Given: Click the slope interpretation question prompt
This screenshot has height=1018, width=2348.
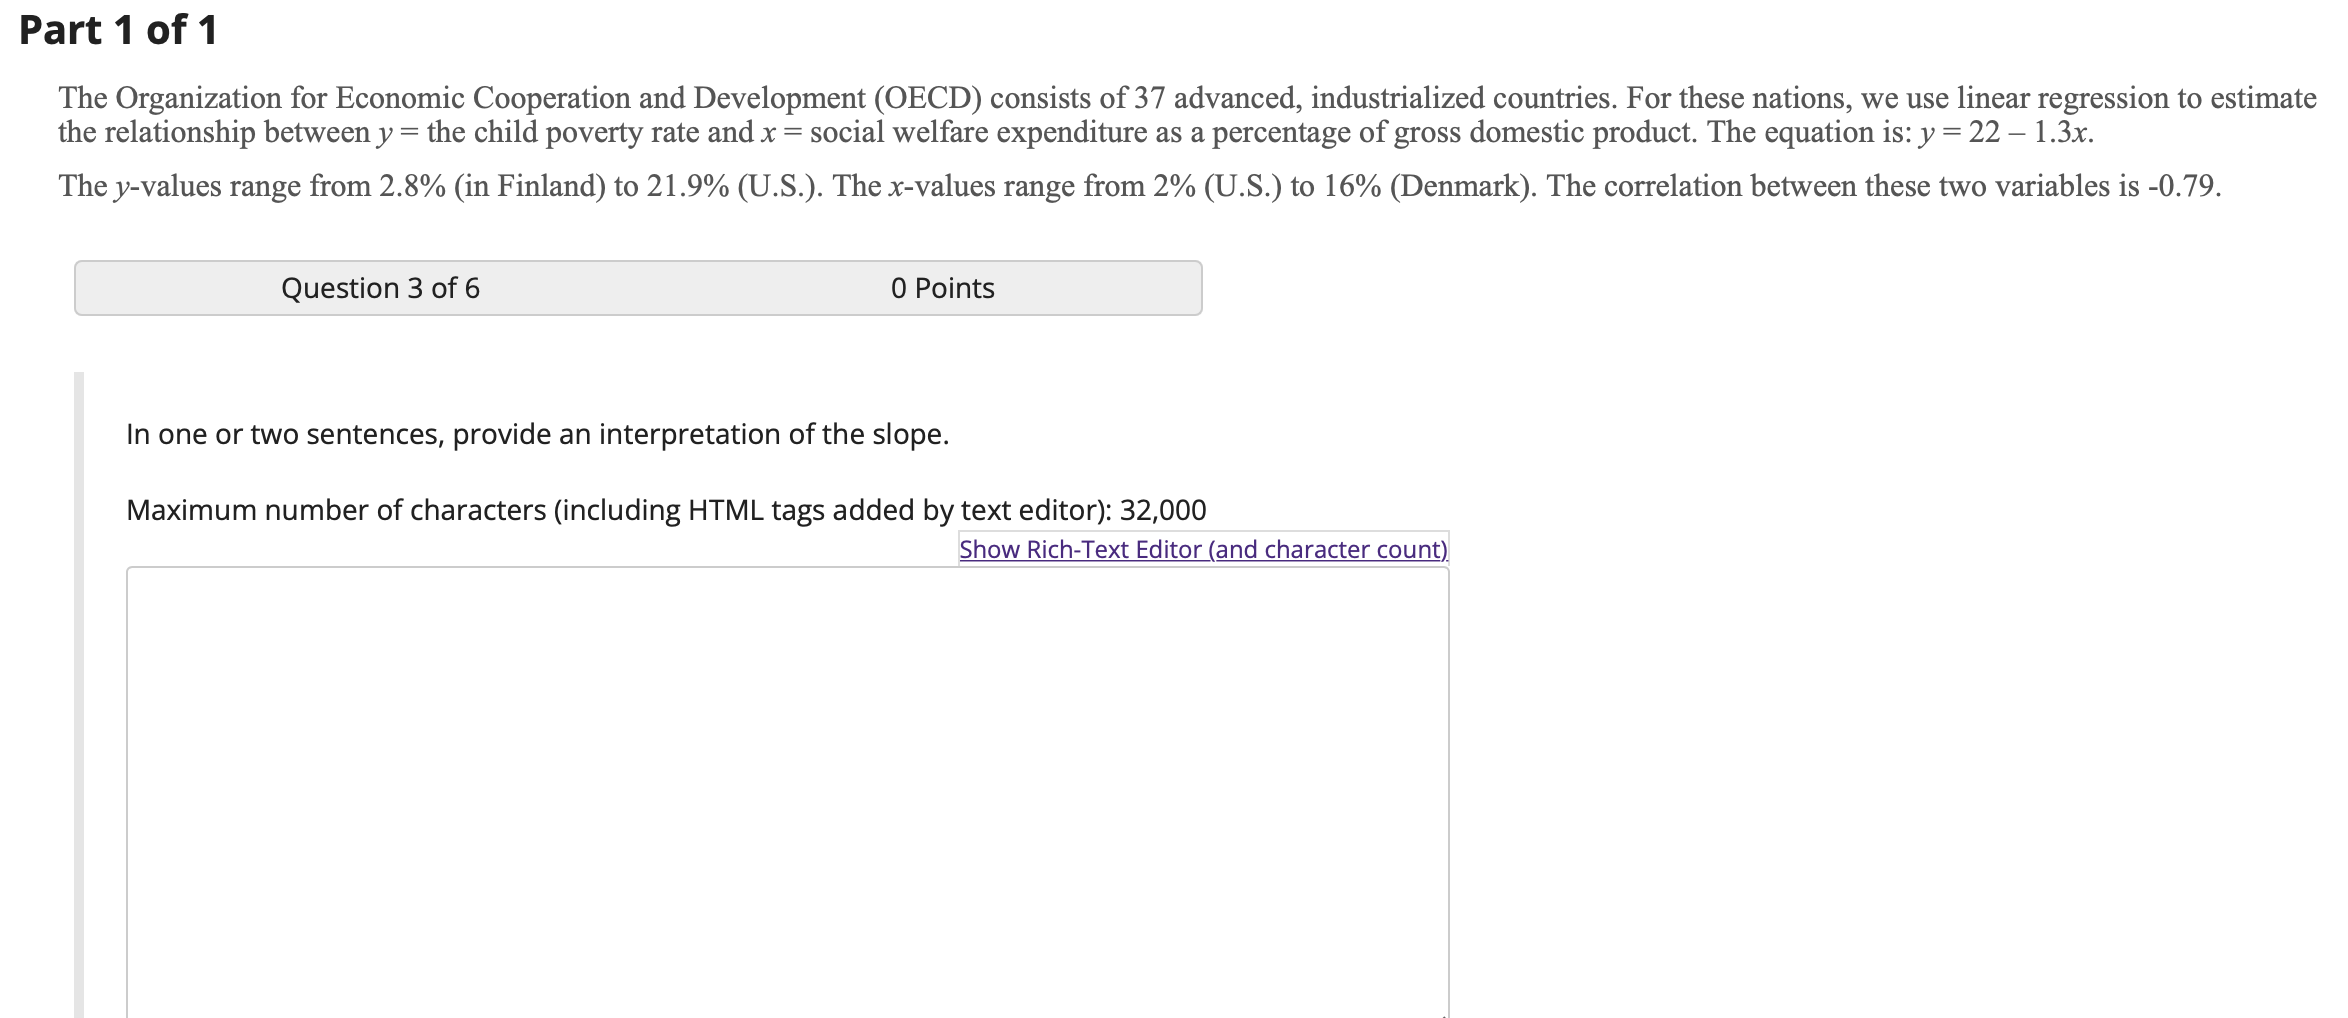Looking at the screenshot, I should [x=538, y=434].
